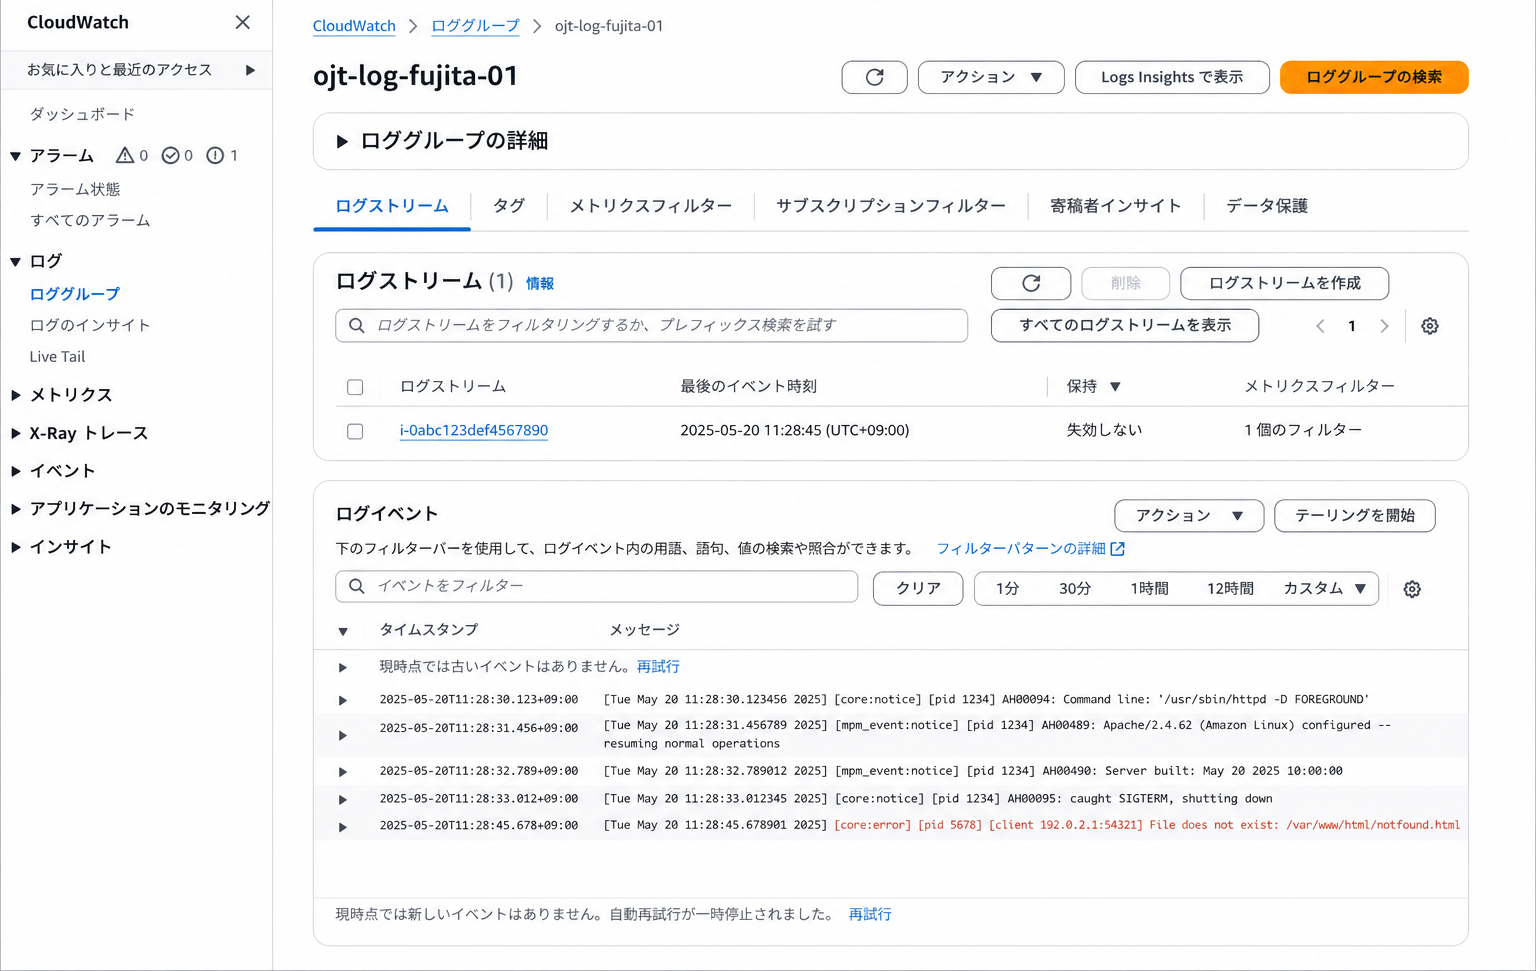This screenshot has height=971, width=1536.
Task: Switch to the サブスクリプションフィルター tab
Action: pyautogui.click(x=891, y=206)
